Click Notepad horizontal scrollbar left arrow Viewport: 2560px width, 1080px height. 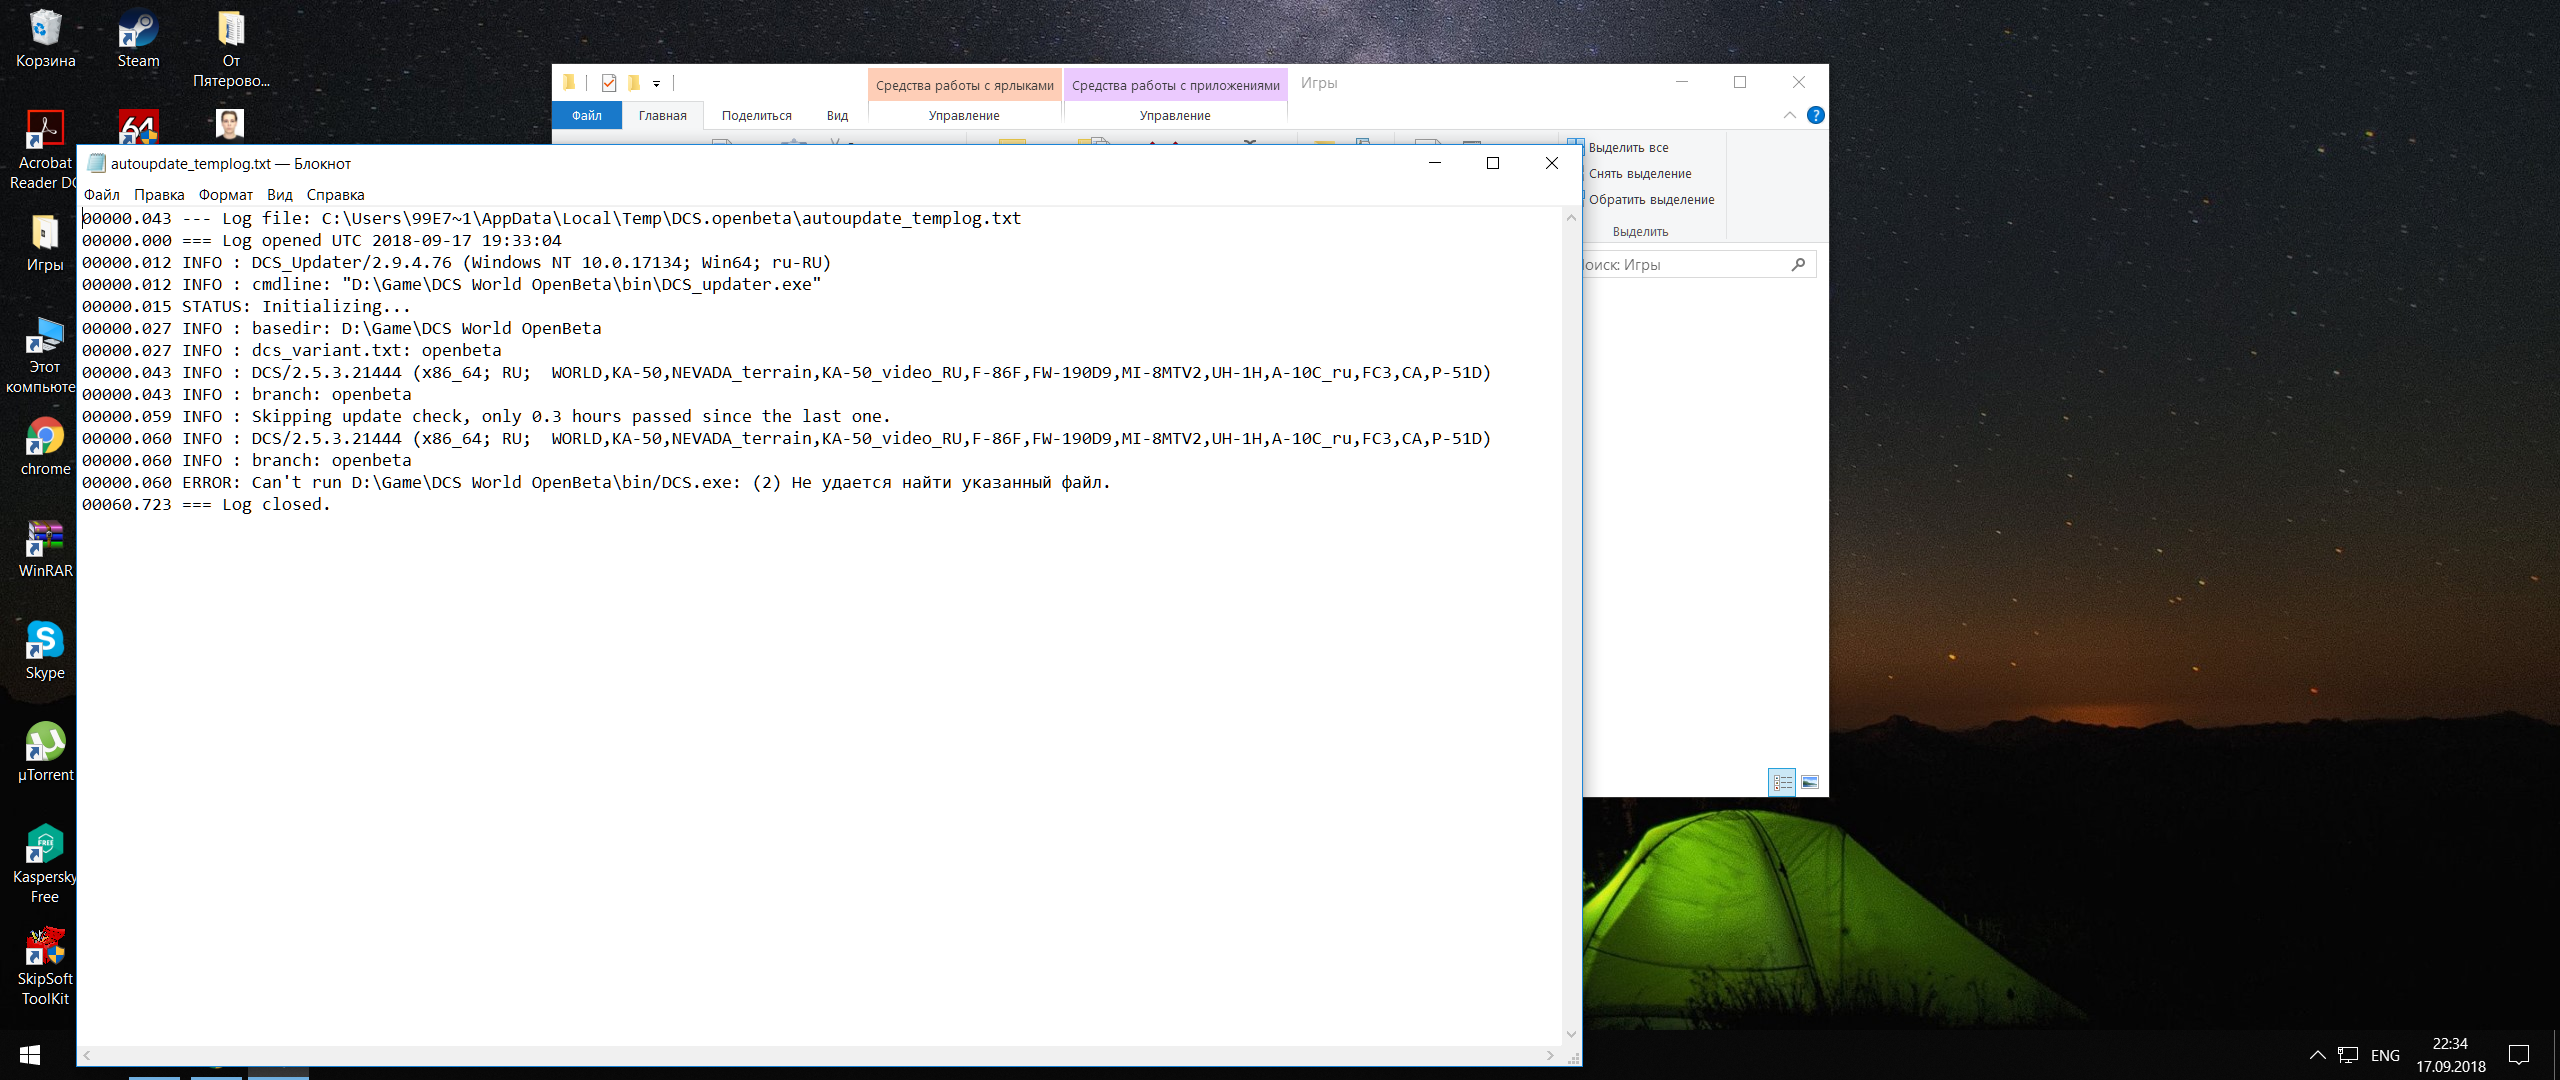(x=88, y=1055)
